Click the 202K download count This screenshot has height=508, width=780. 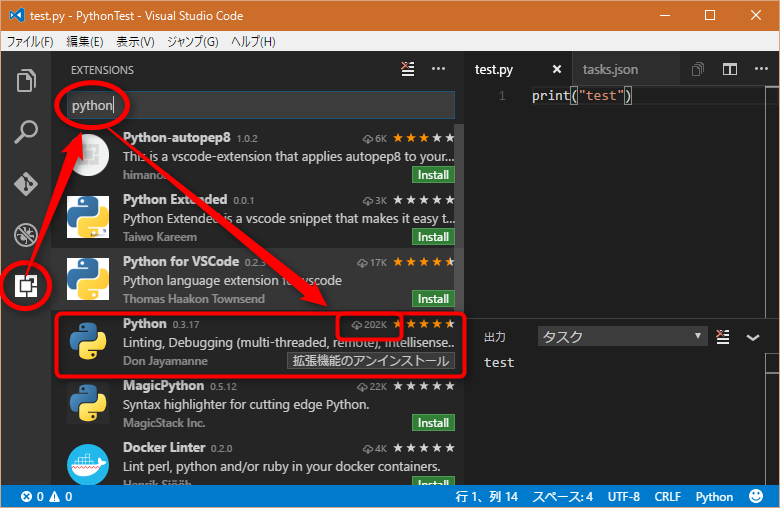coord(369,325)
